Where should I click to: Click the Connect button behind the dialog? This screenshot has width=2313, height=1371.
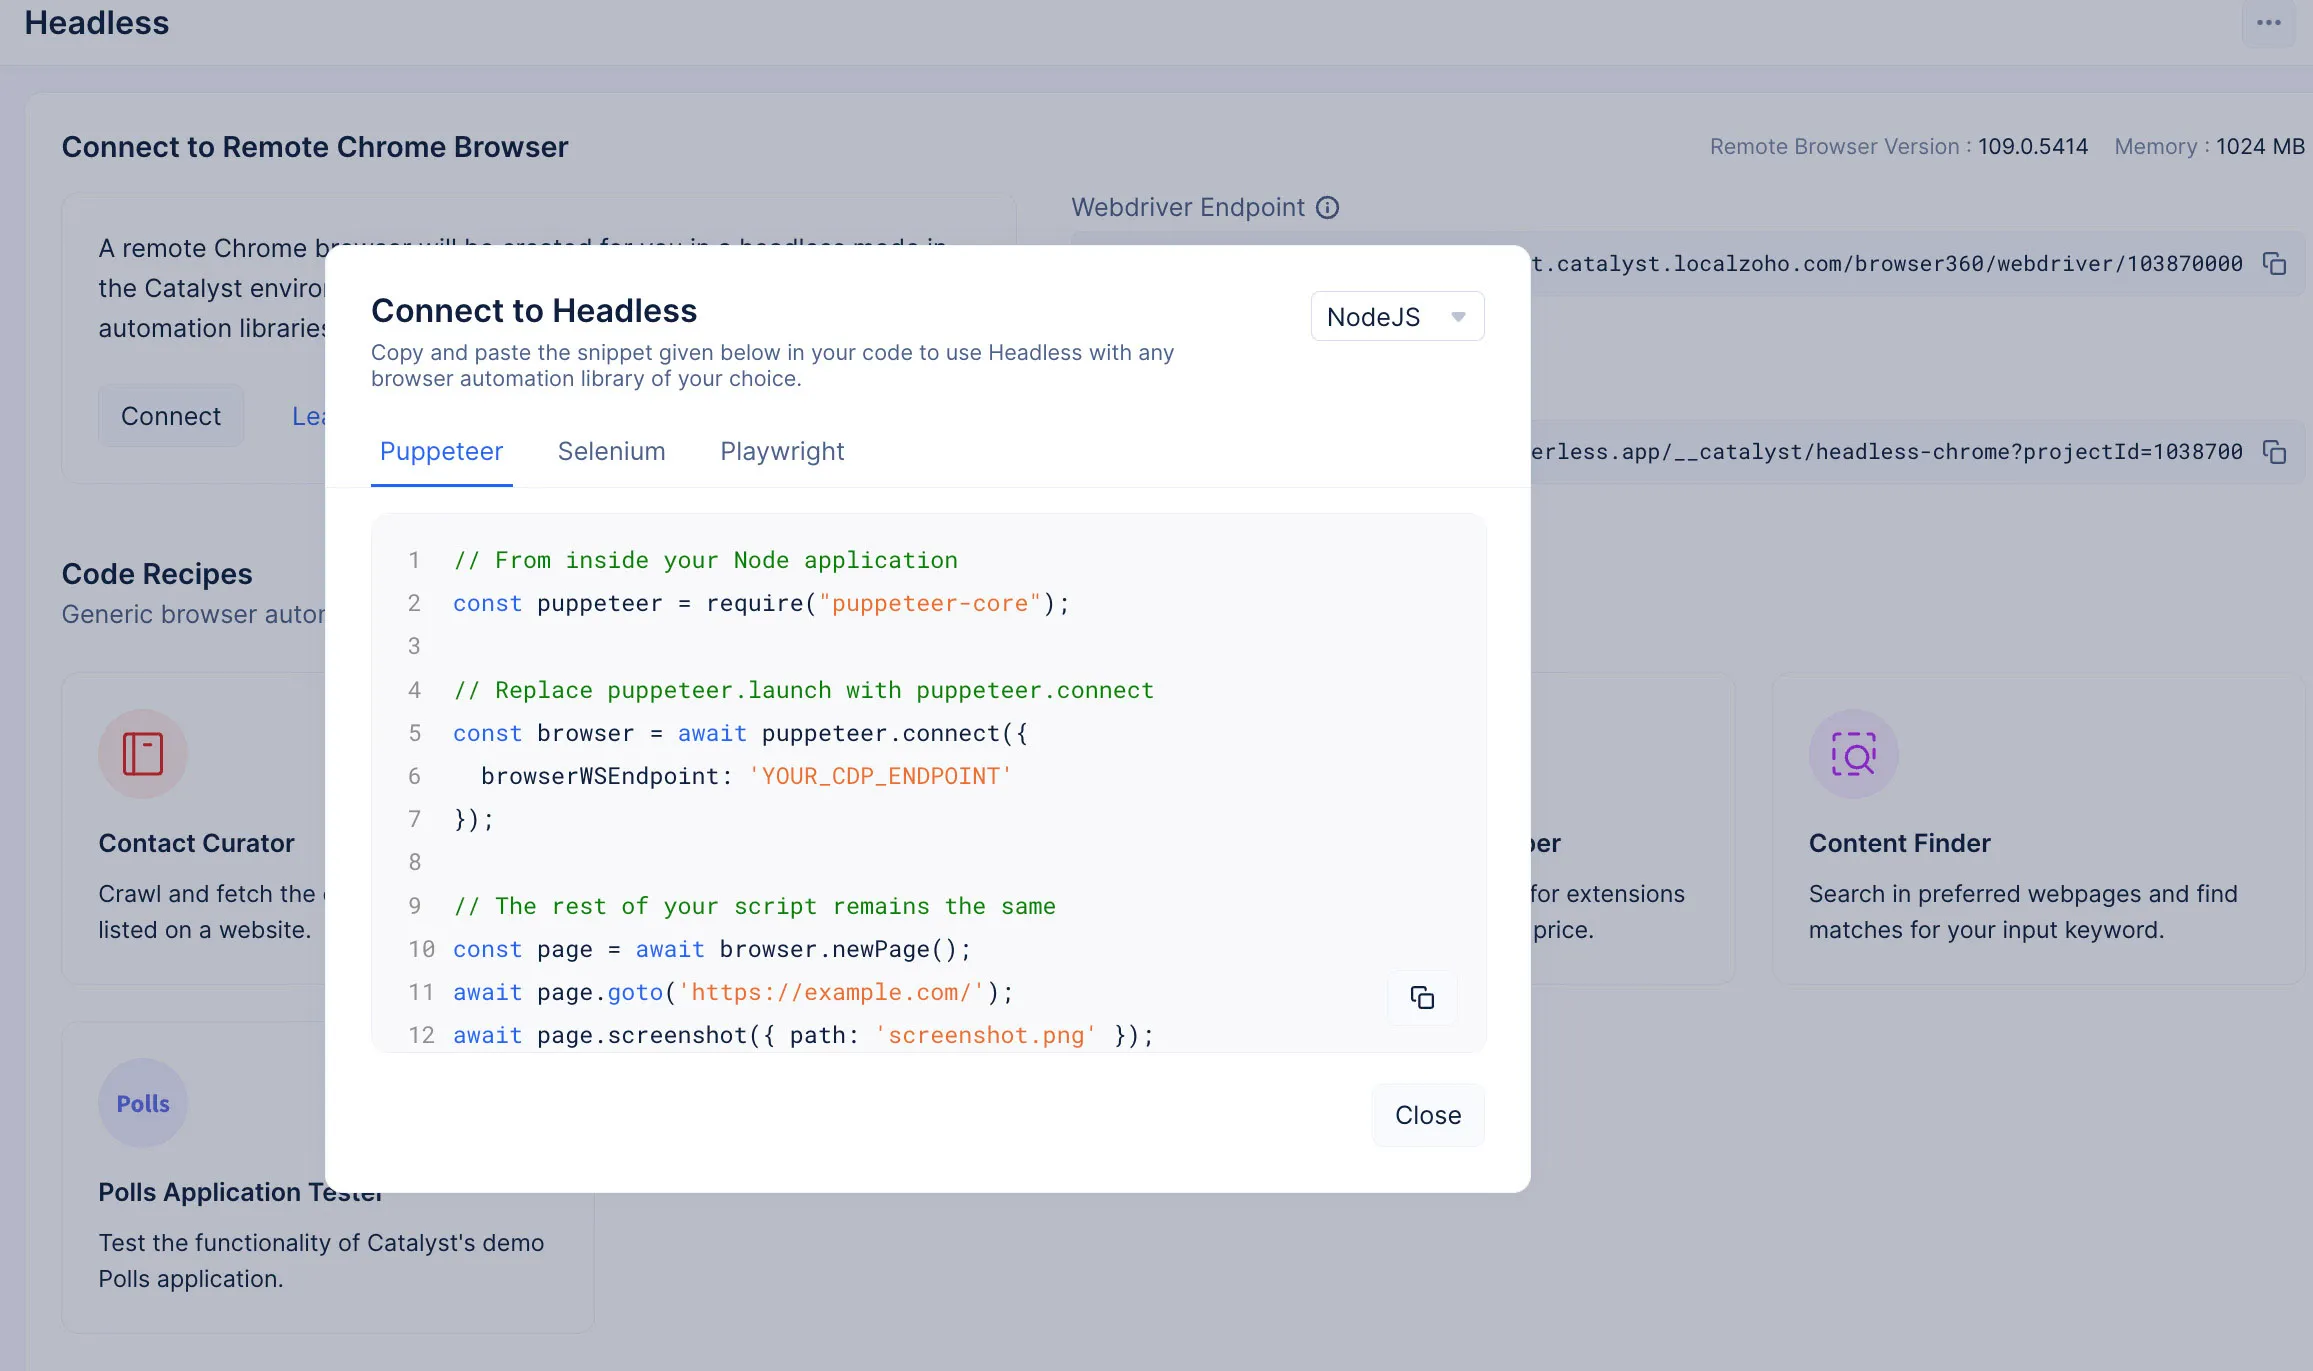(171, 416)
